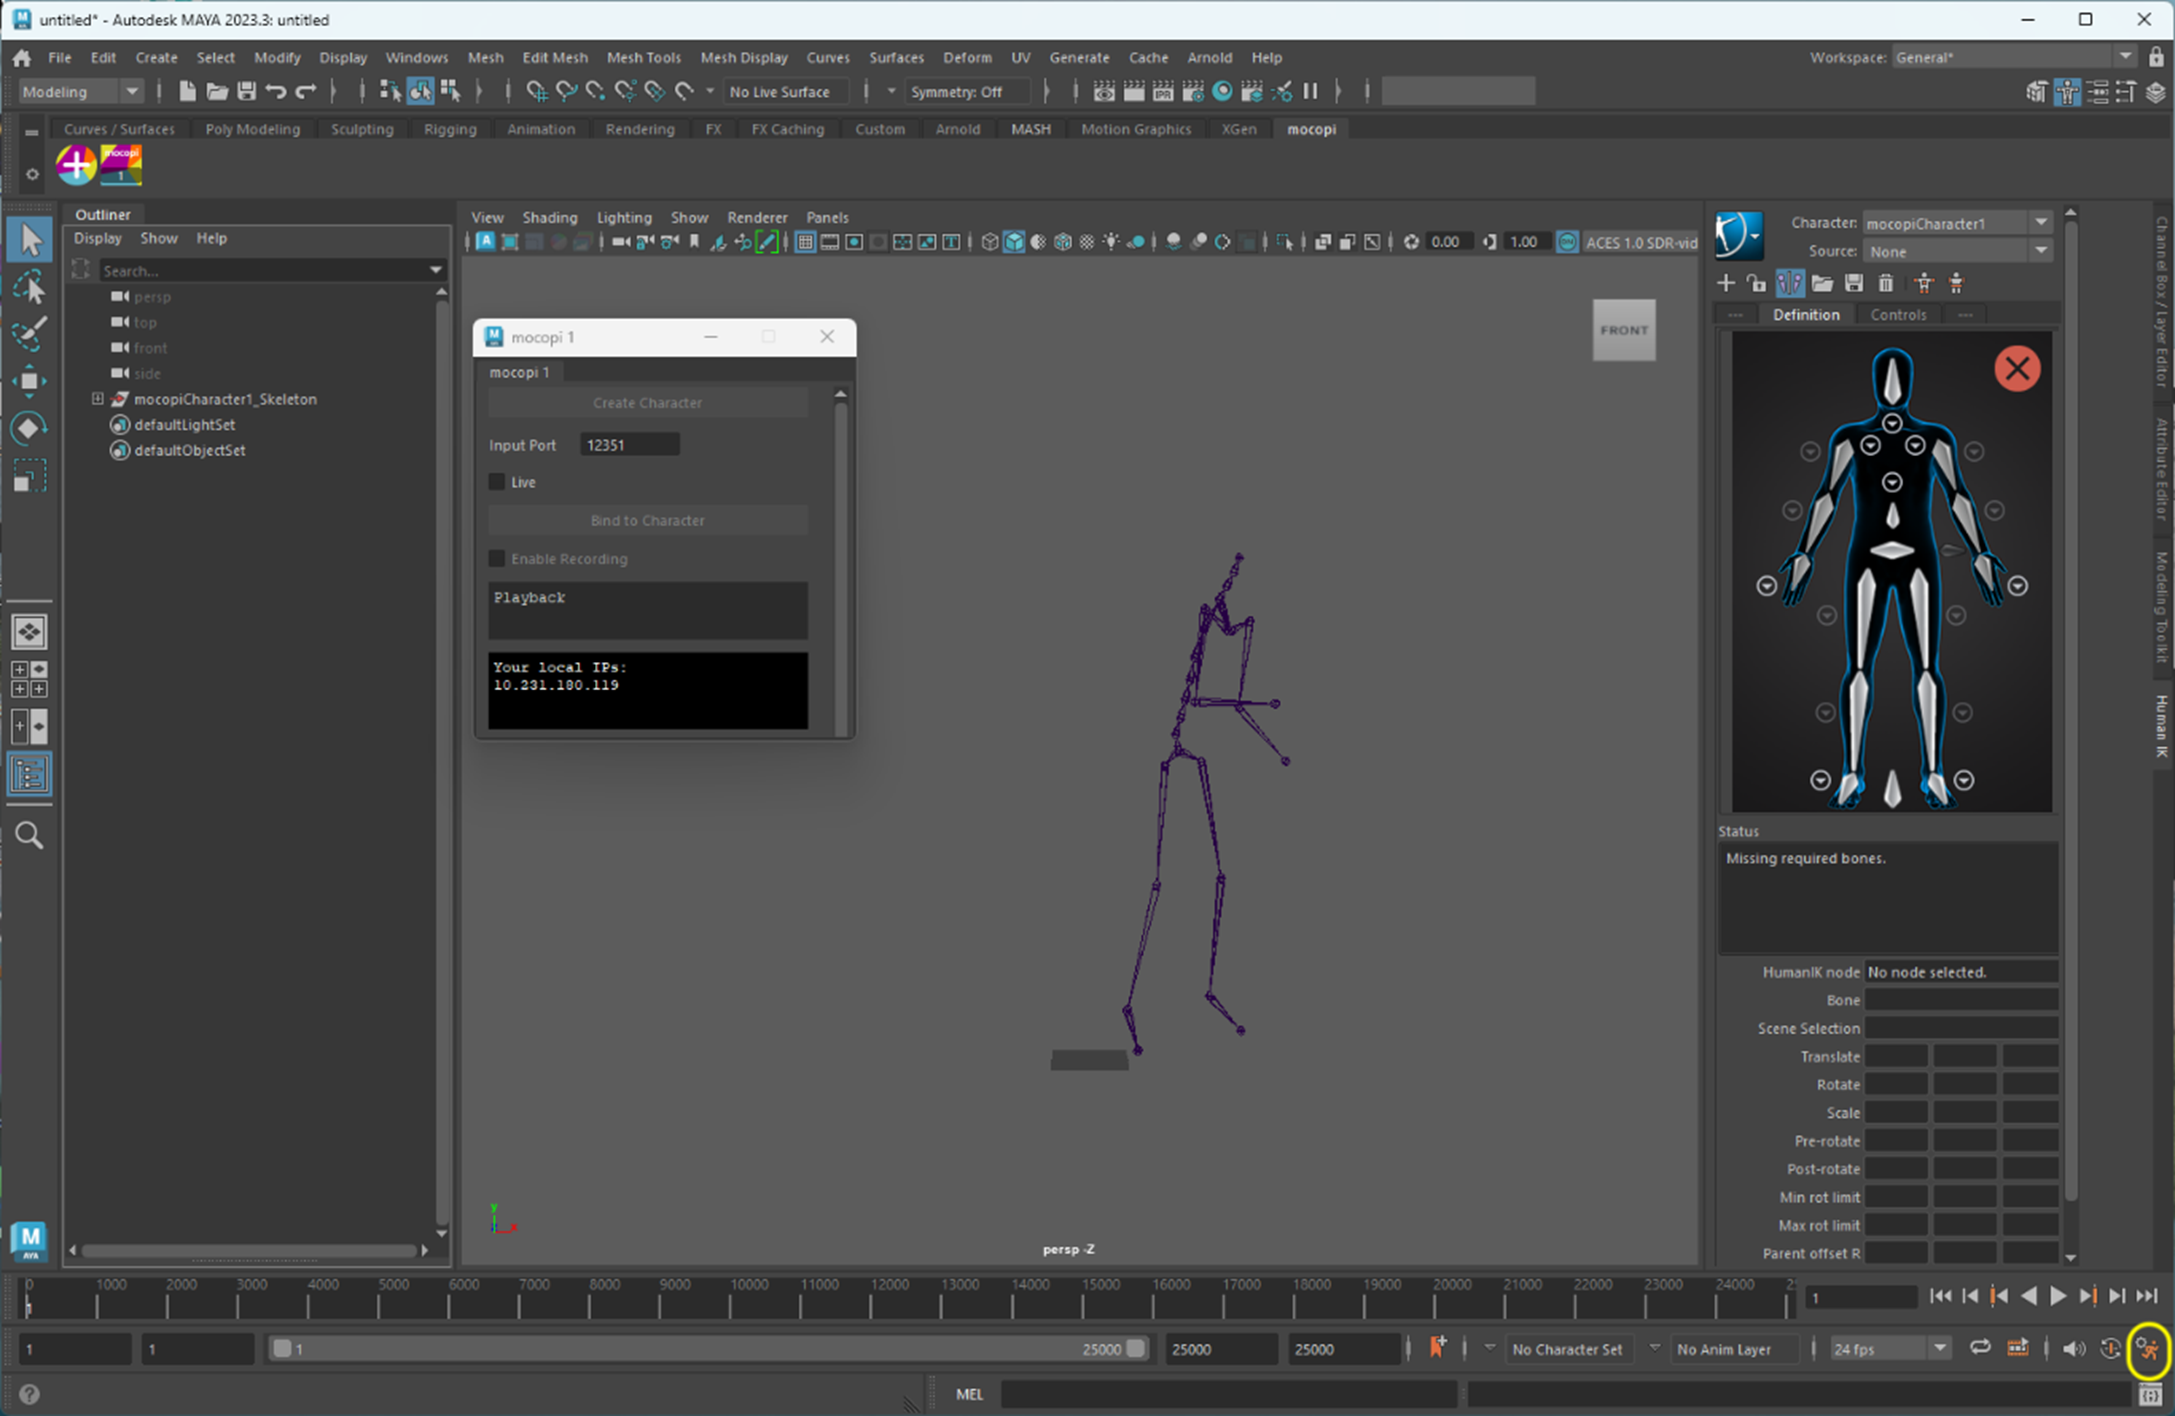Viewport: 2175px width, 1416px height.
Task: Click the Delete character trash icon
Action: point(1886,283)
